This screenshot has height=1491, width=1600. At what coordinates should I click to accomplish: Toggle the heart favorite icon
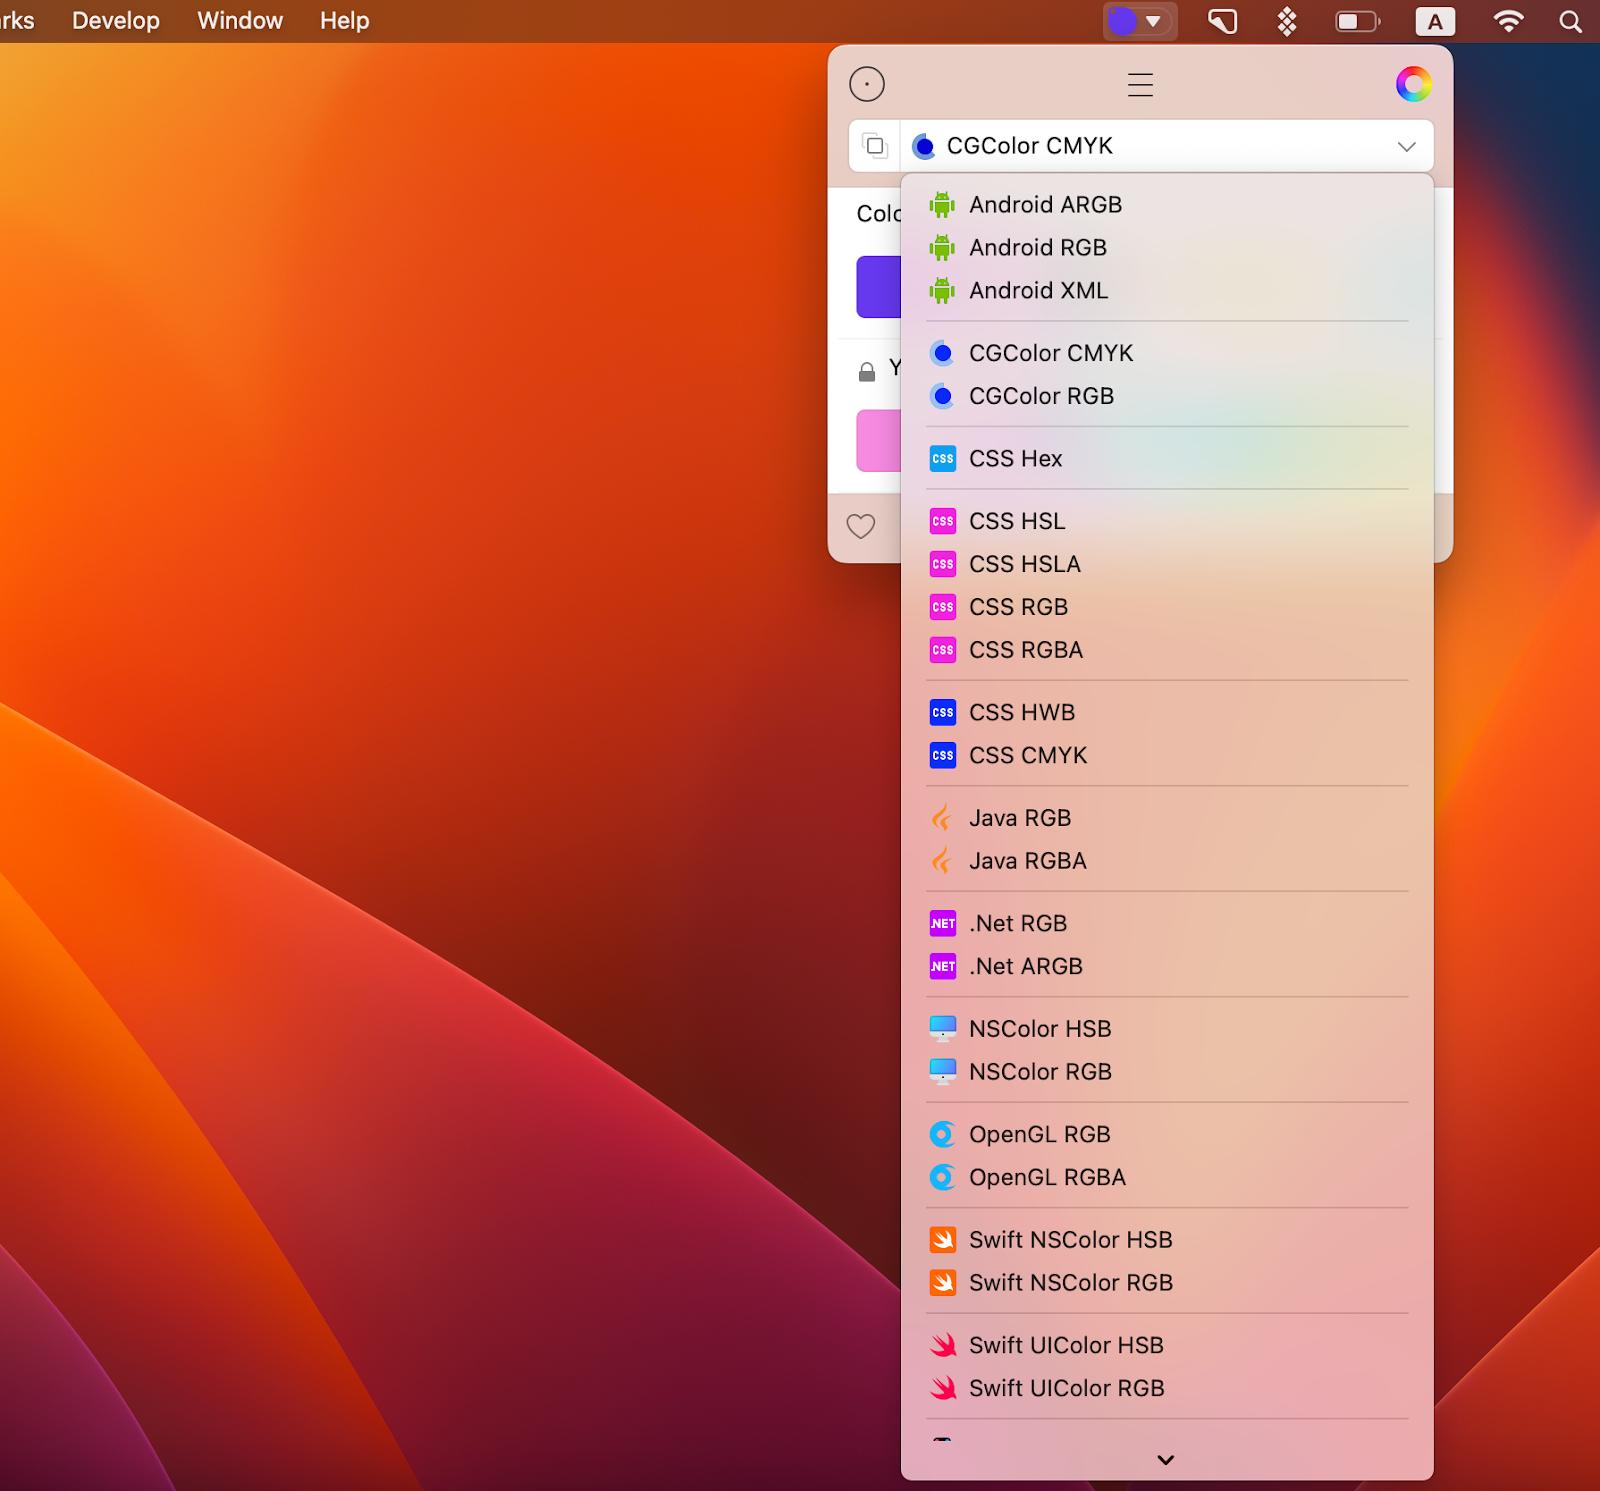(861, 525)
